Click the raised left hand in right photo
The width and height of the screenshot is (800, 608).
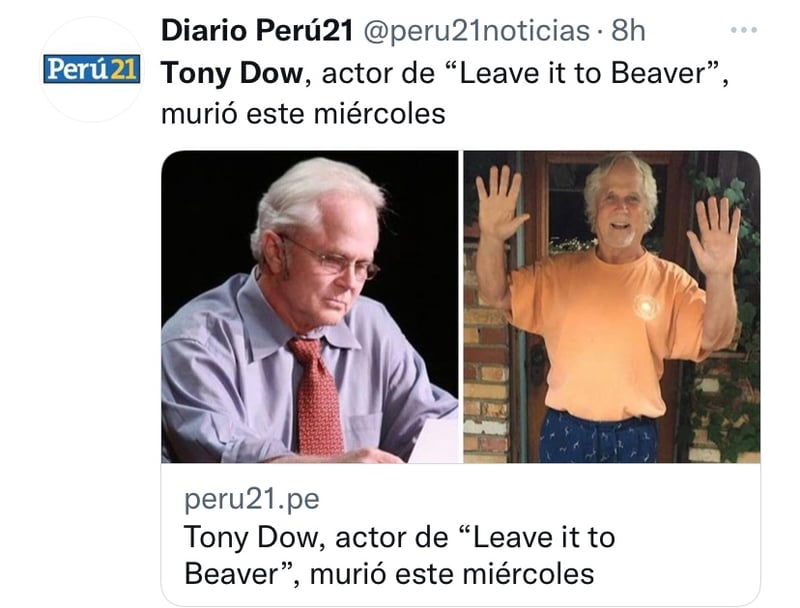(499, 202)
